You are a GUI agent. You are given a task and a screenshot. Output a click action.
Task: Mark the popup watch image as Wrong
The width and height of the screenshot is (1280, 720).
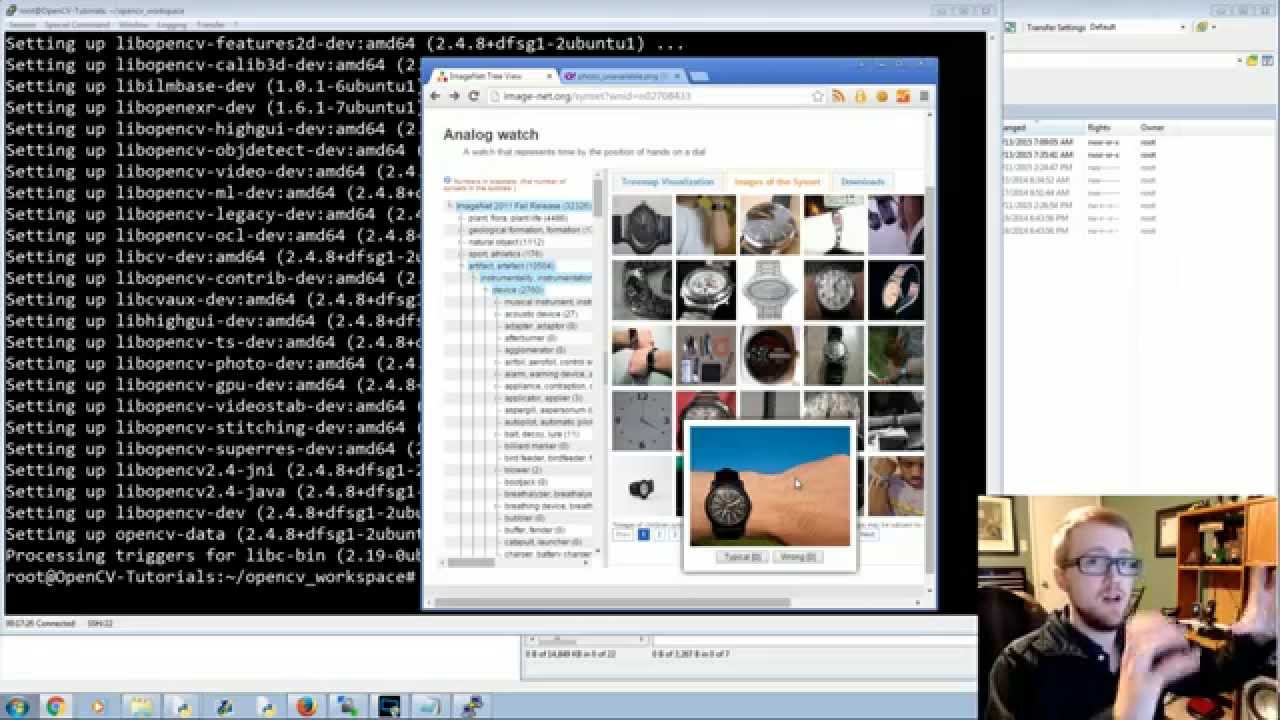point(798,557)
